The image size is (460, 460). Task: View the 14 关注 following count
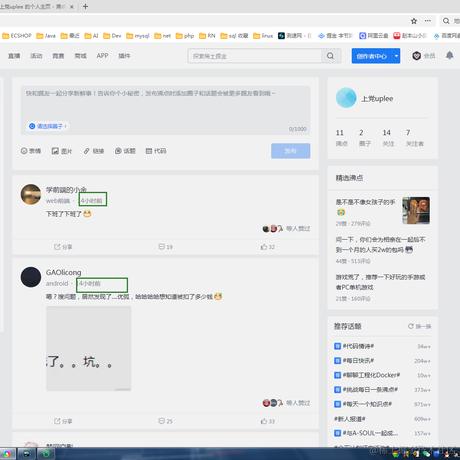tap(388, 138)
